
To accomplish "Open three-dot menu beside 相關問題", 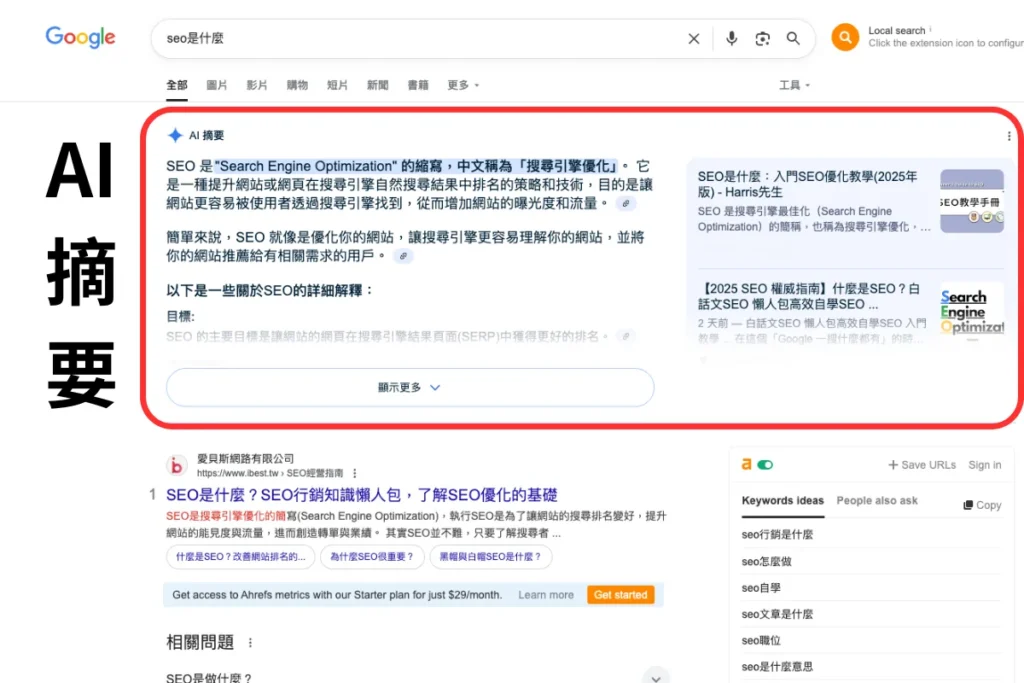I will point(250,643).
